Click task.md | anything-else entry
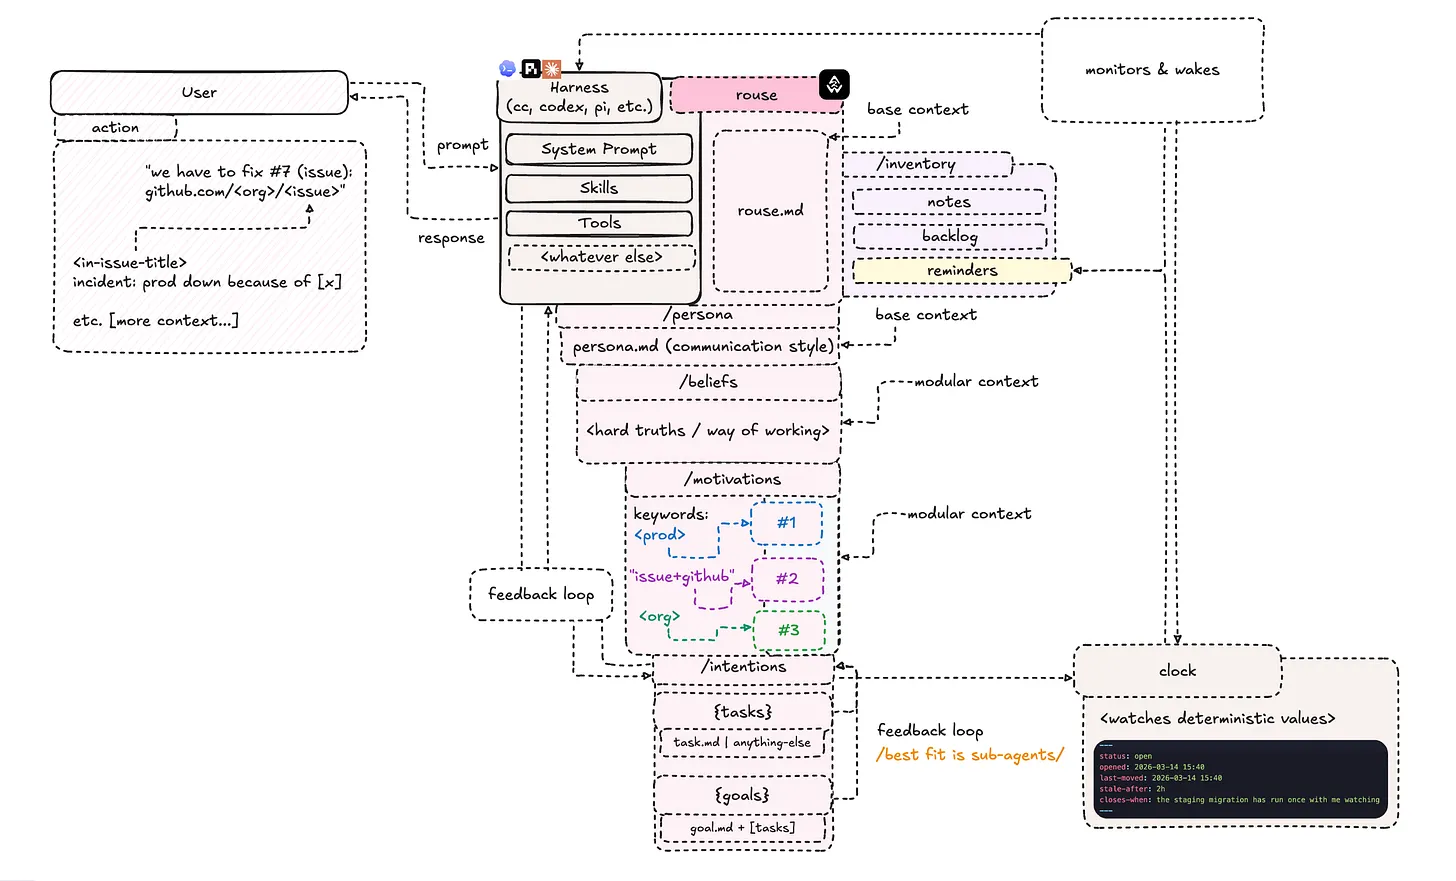1456x881 pixels. pyautogui.click(x=742, y=743)
